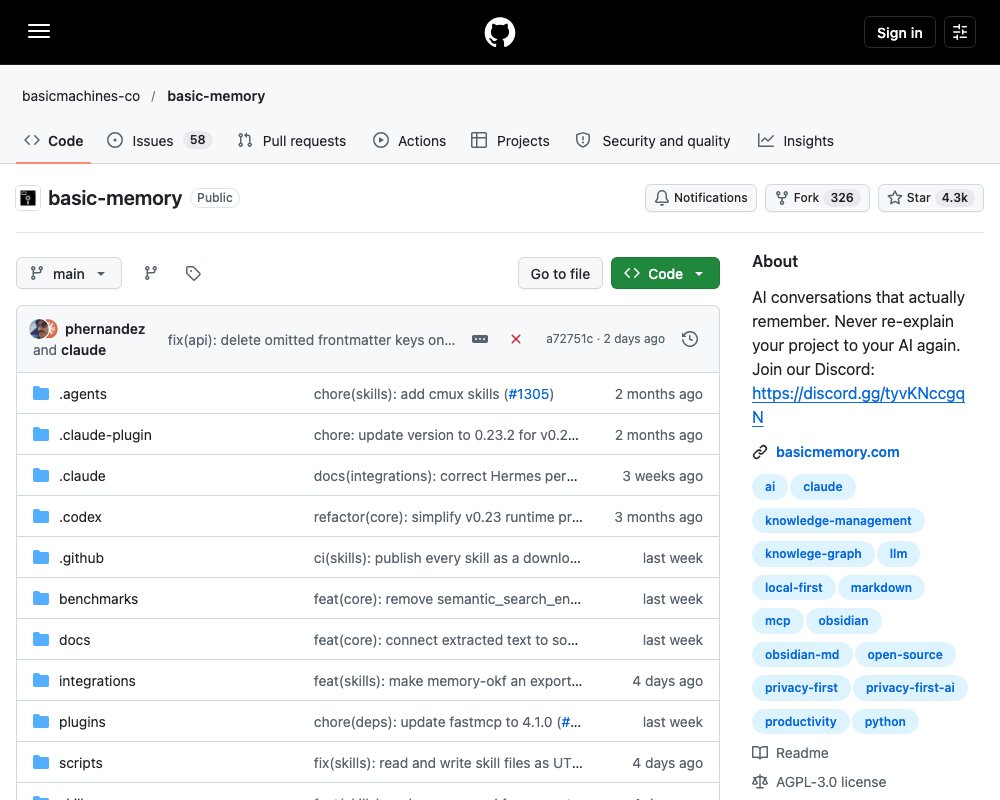Screen dimensions: 1000x800
Task: View branches via branch icon
Action: pos(151,273)
